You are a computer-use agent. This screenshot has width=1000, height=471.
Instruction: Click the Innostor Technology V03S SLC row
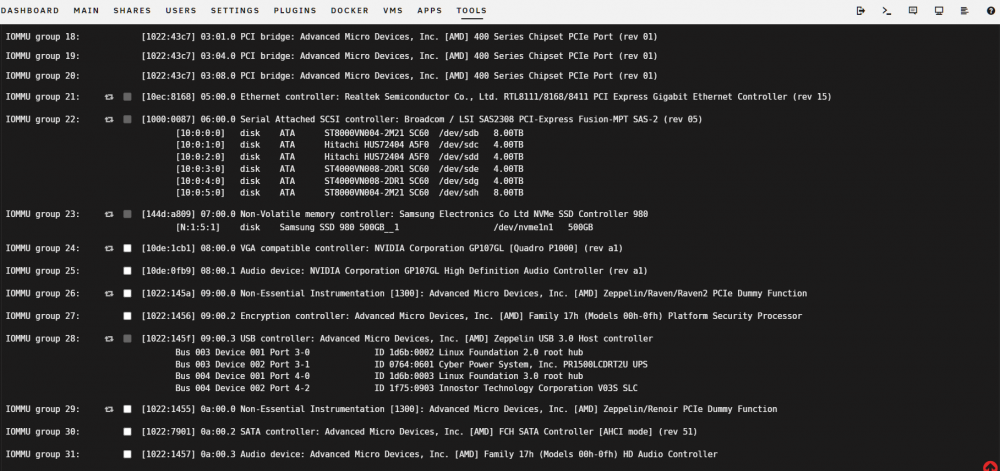(x=406, y=388)
